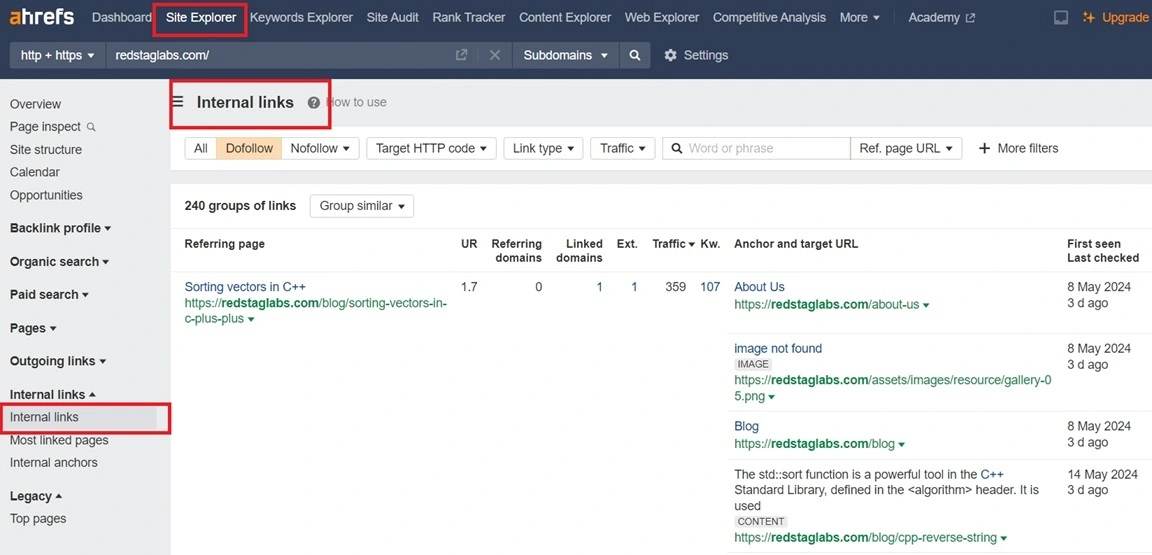Open the Site Audit tab
This screenshot has width=1152, height=555.
[393, 18]
